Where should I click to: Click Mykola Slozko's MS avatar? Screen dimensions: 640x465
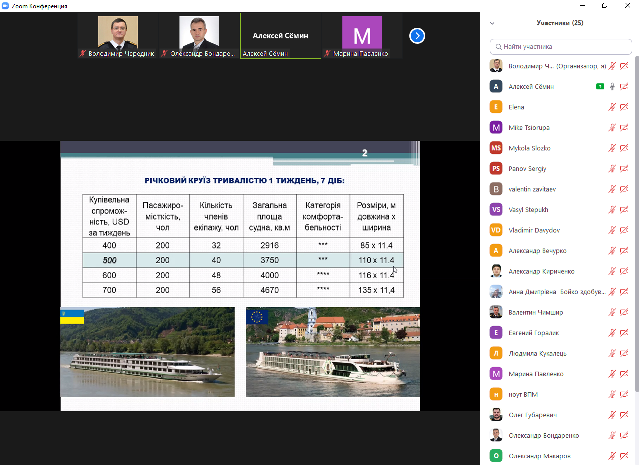[x=495, y=148]
